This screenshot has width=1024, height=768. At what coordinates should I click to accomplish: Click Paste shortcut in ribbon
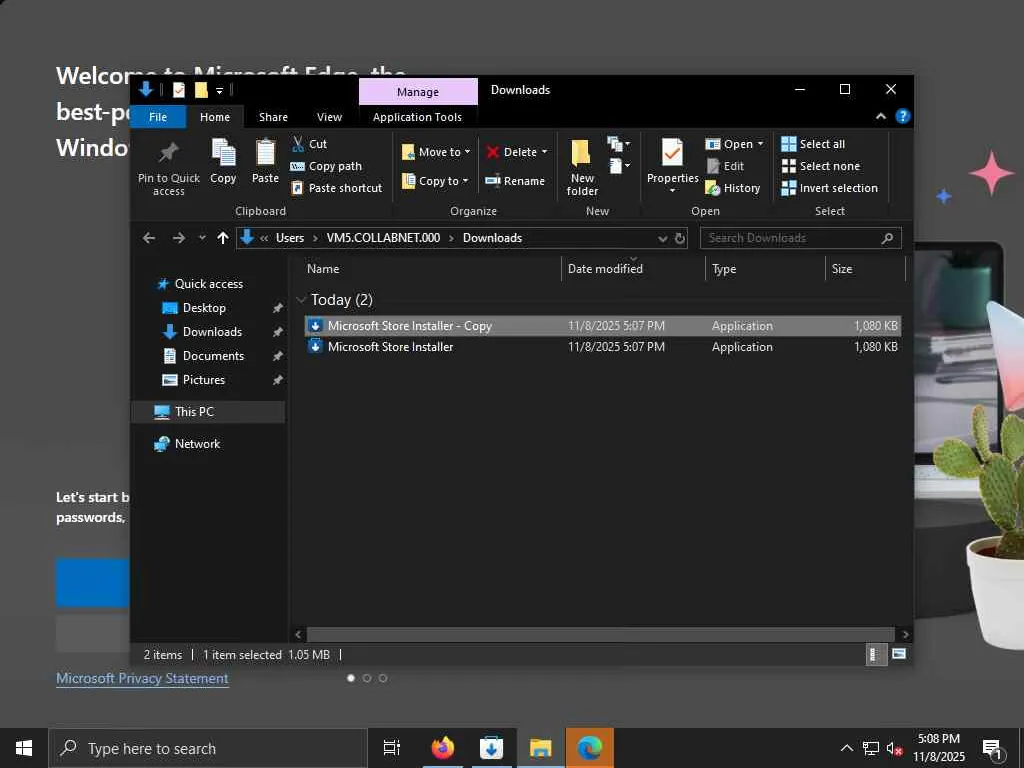[x=336, y=188]
